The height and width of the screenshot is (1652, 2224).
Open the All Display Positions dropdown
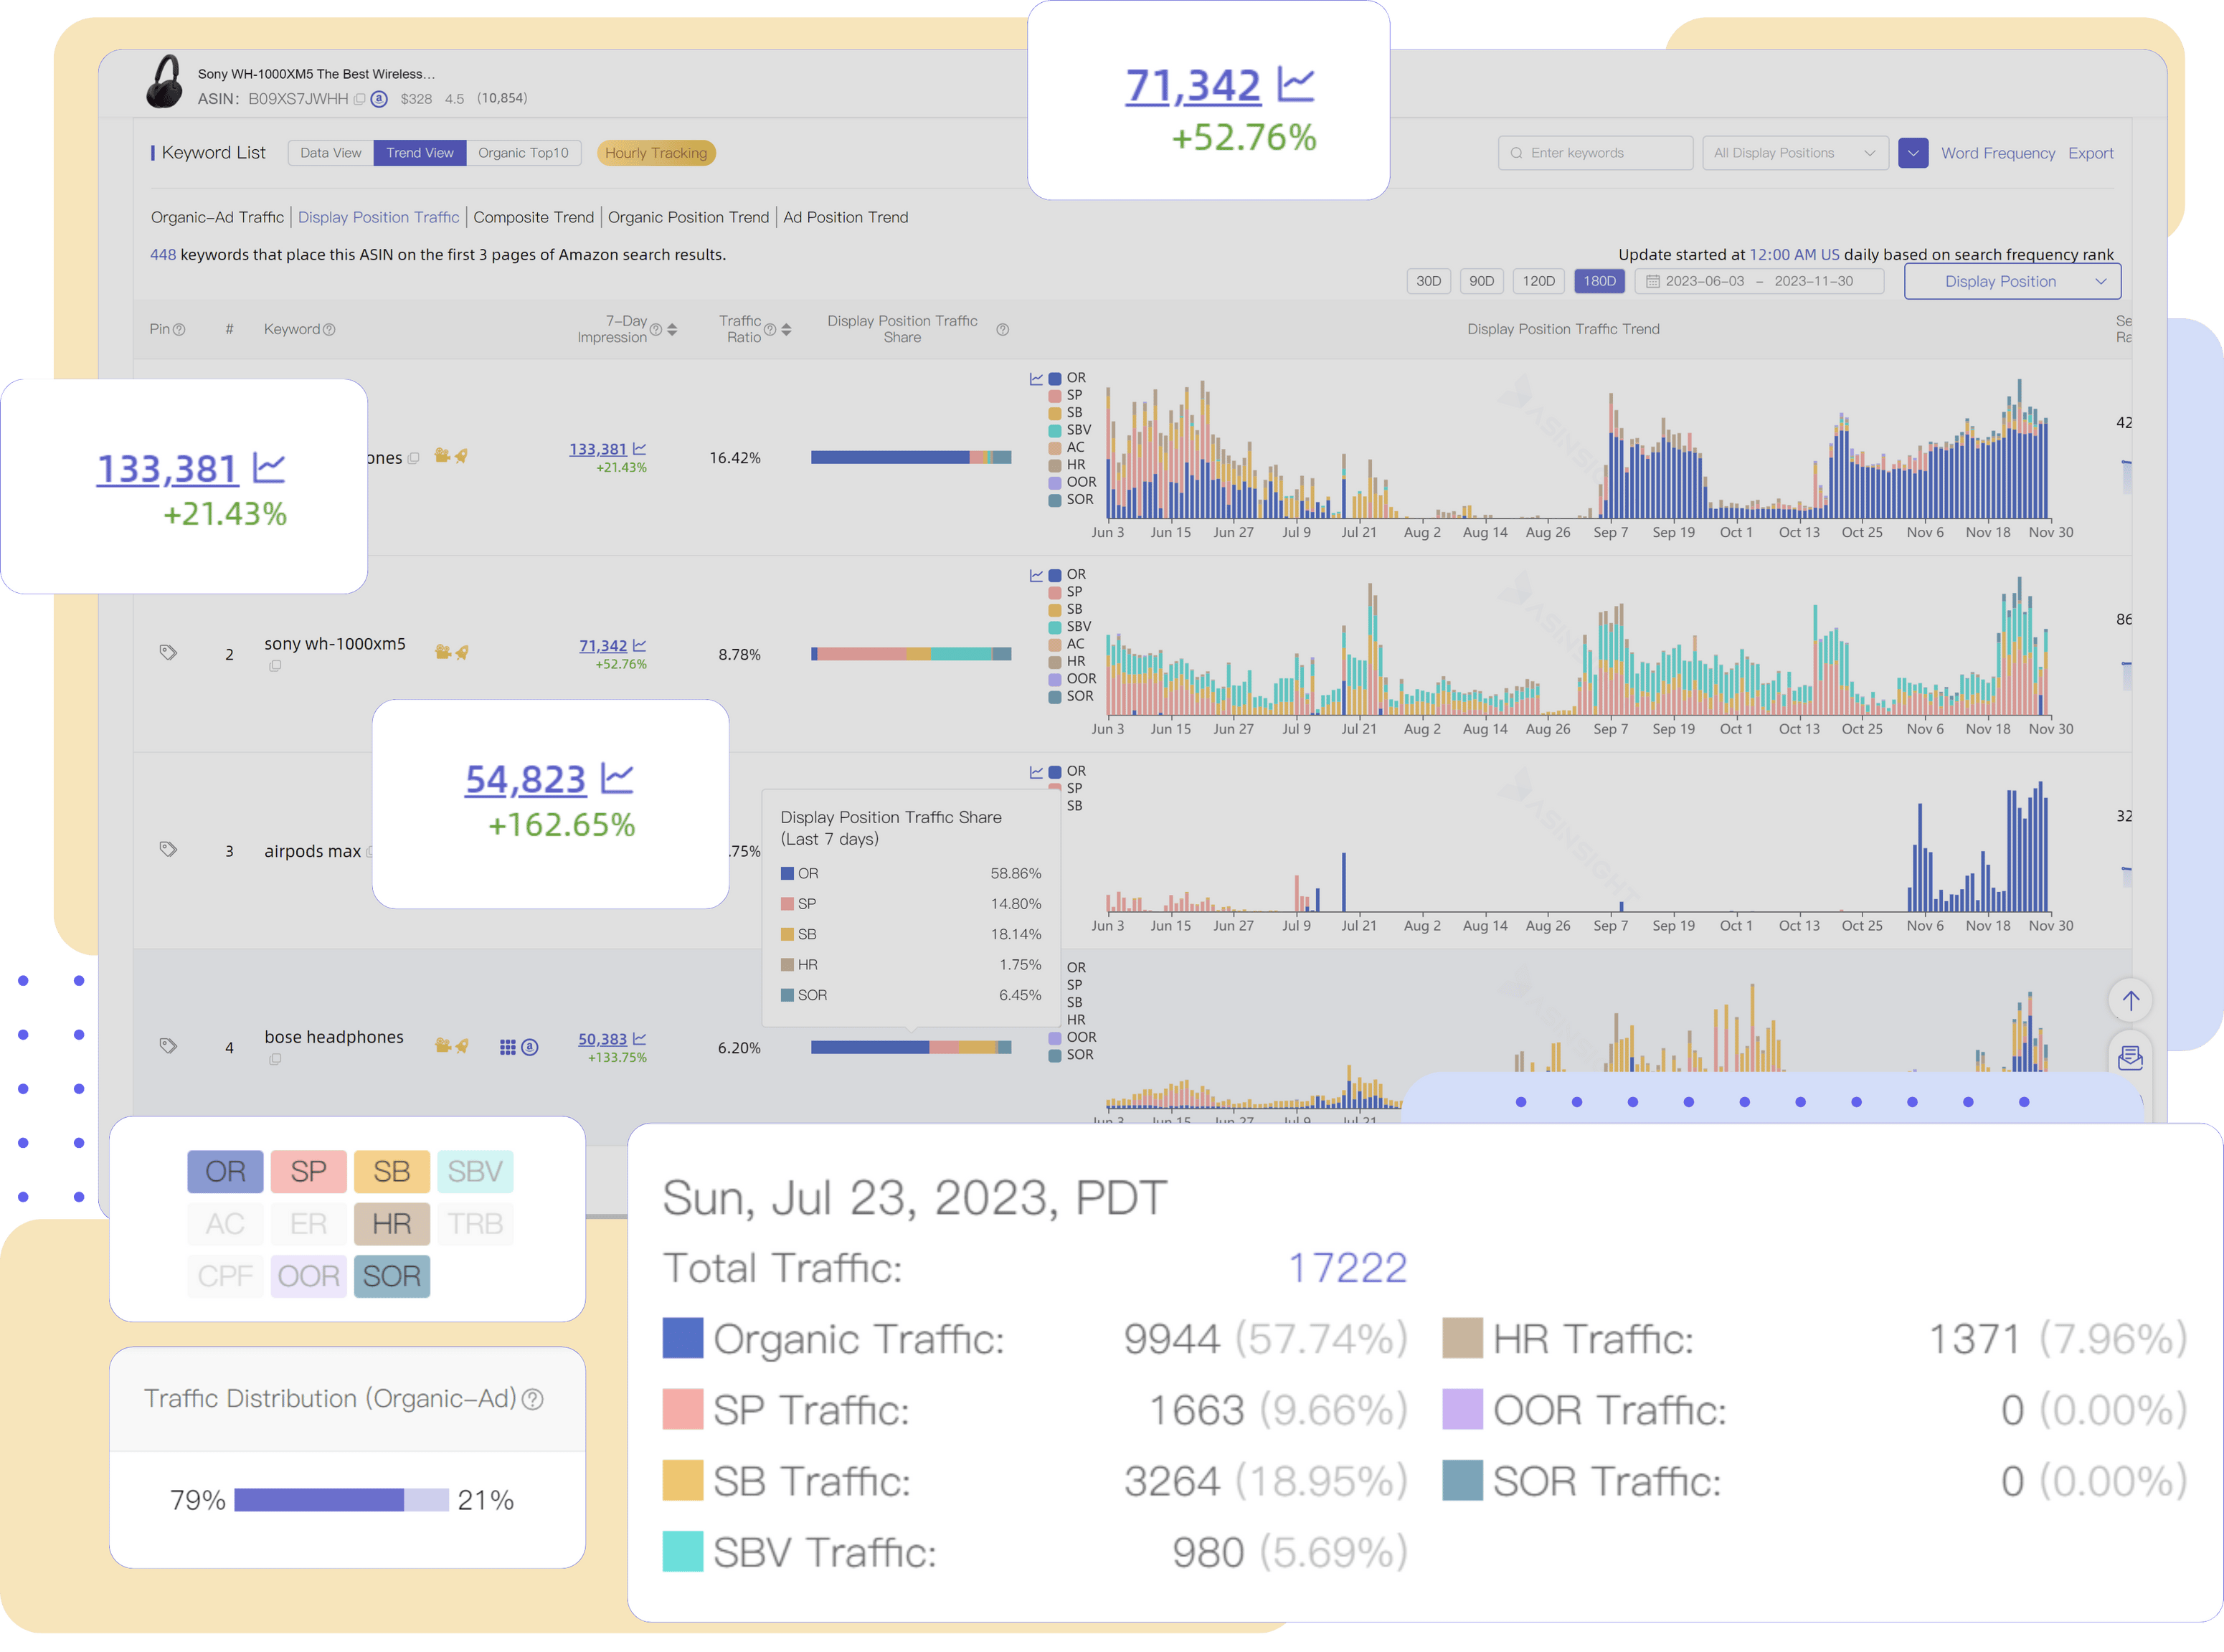pyautogui.click(x=1795, y=153)
